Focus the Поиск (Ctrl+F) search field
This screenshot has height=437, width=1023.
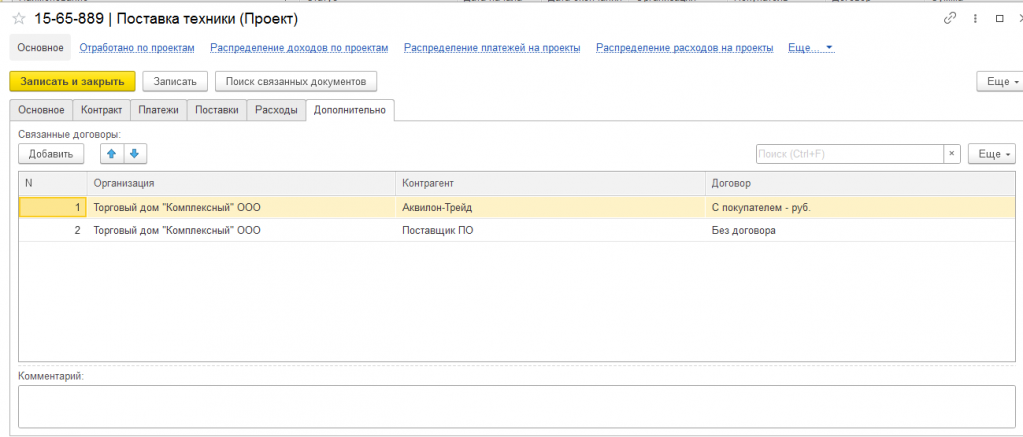pos(849,154)
